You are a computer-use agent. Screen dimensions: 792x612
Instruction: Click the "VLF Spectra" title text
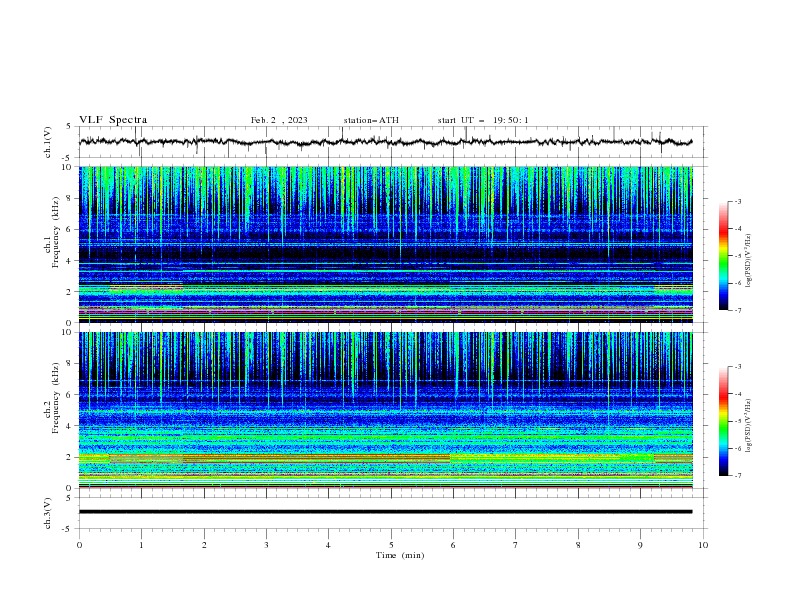113,120
